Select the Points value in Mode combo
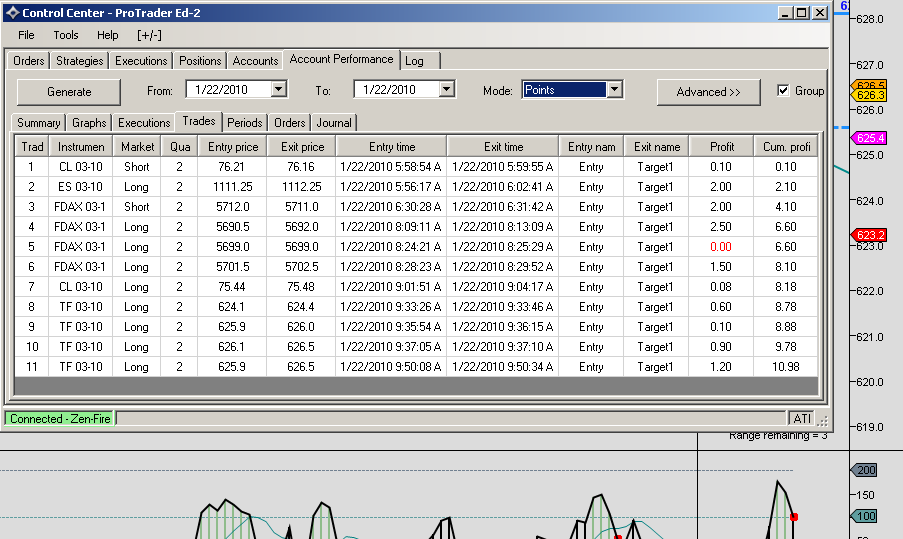 (564, 90)
